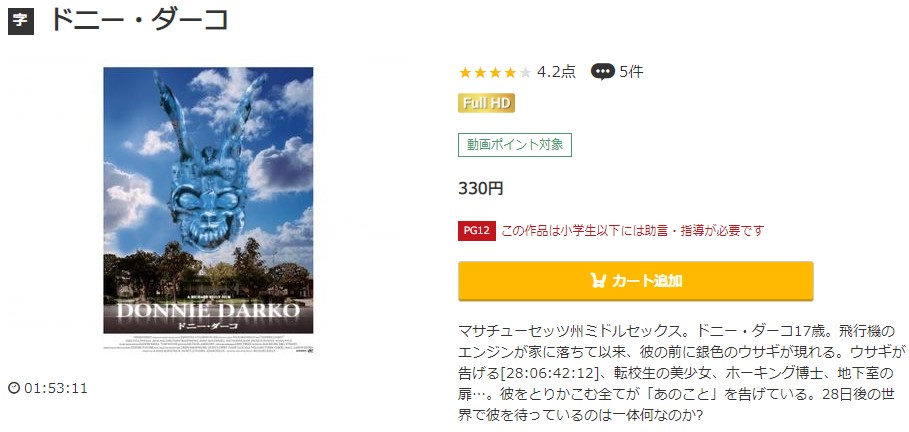The height and width of the screenshot is (432, 909).
Task: Click the 4.2点 rating score
Action: (557, 72)
